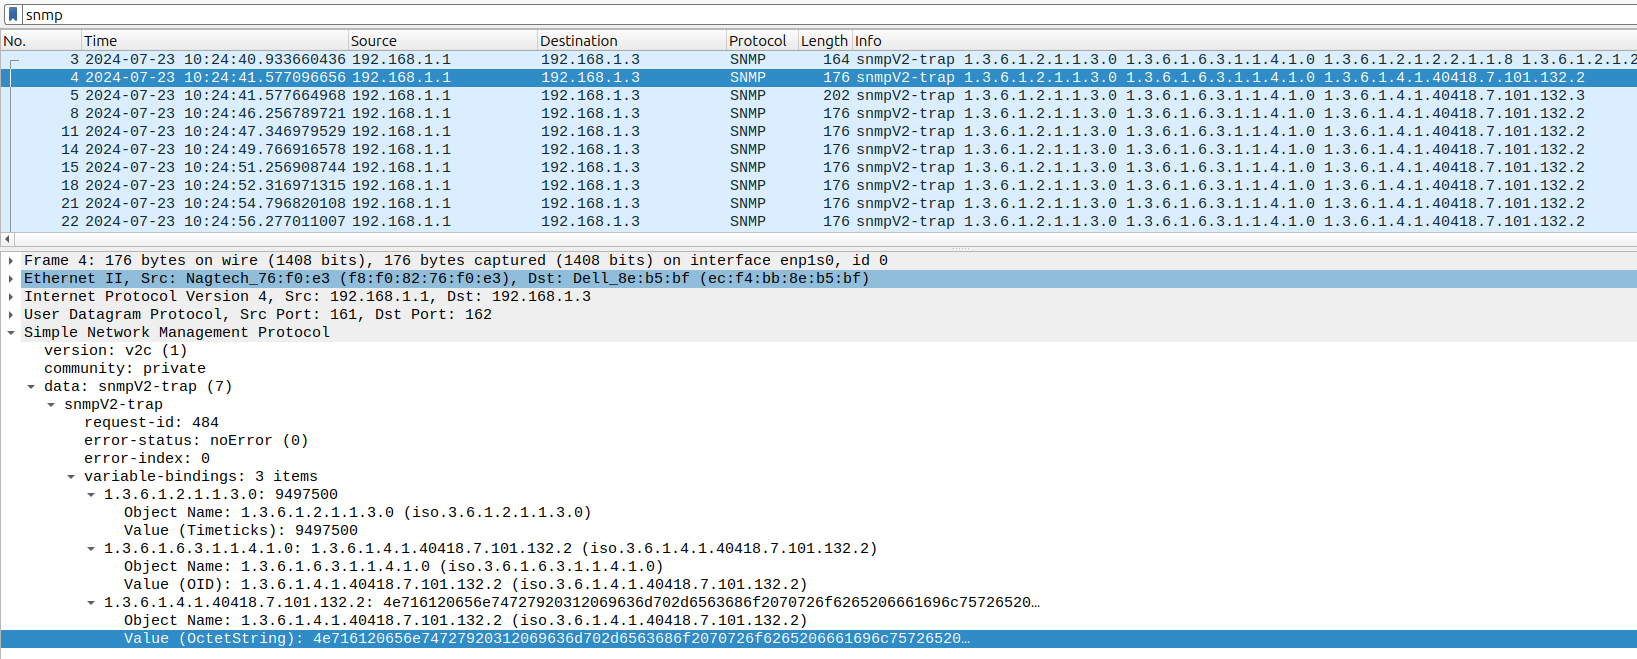Viewport: 1637px width, 659px height.
Task: Collapse the 1.3.6.1.4.1.40418.7.101.132.2 octet string binding
Action: (91, 602)
